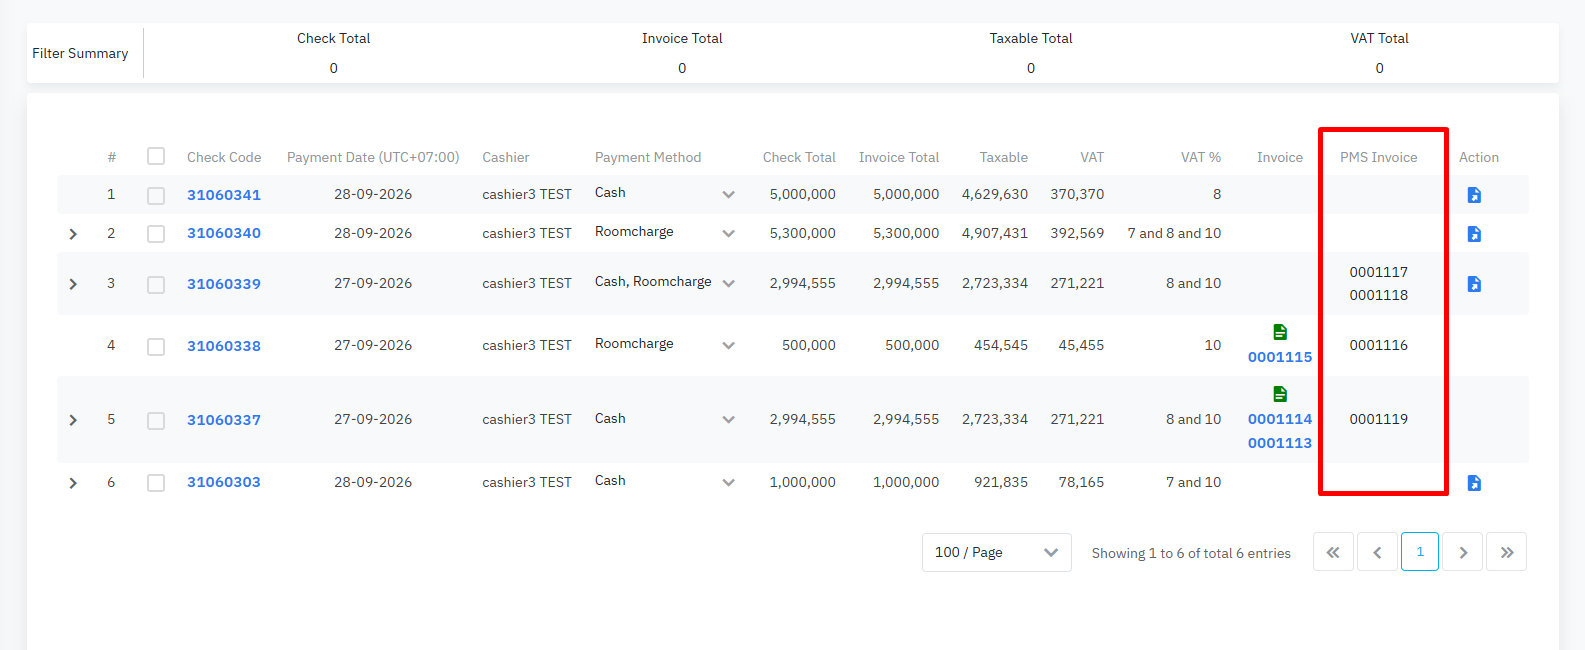Click the action icon for check 31060339
The width and height of the screenshot is (1585, 650).
[1474, 284]
